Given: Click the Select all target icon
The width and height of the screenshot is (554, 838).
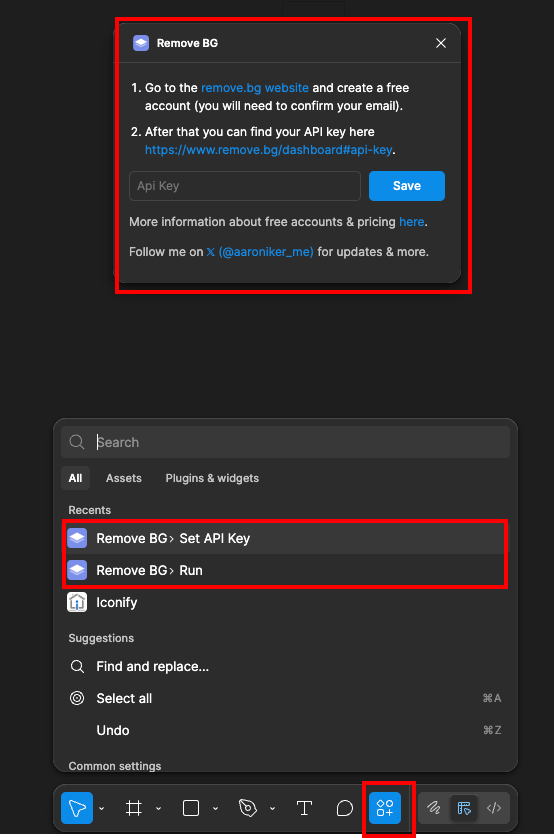Looking at the screenshot, I should [77, 699].
